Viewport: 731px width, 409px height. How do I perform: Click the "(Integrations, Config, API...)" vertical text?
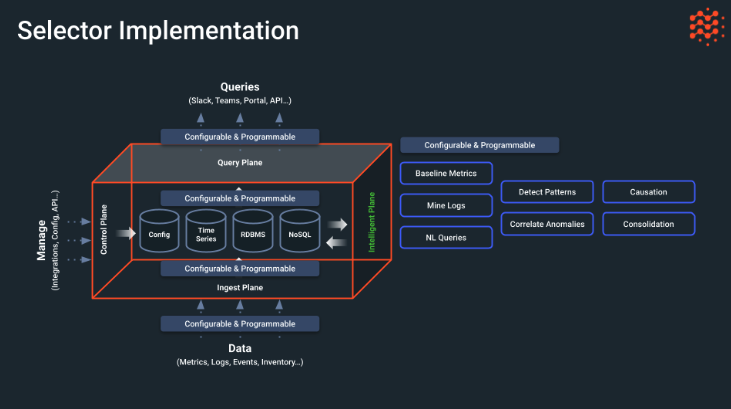tap(55, 240)
